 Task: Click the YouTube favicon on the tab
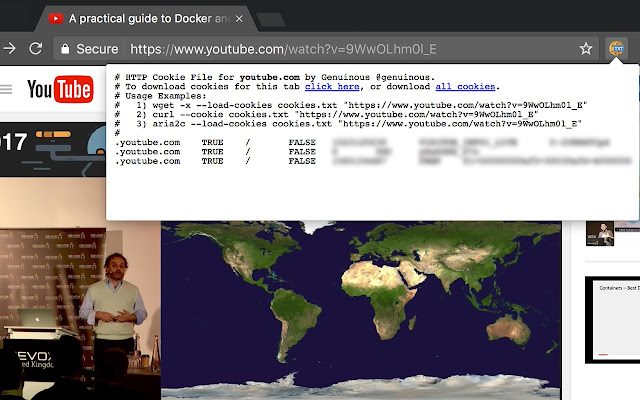[x=55, y=17]
